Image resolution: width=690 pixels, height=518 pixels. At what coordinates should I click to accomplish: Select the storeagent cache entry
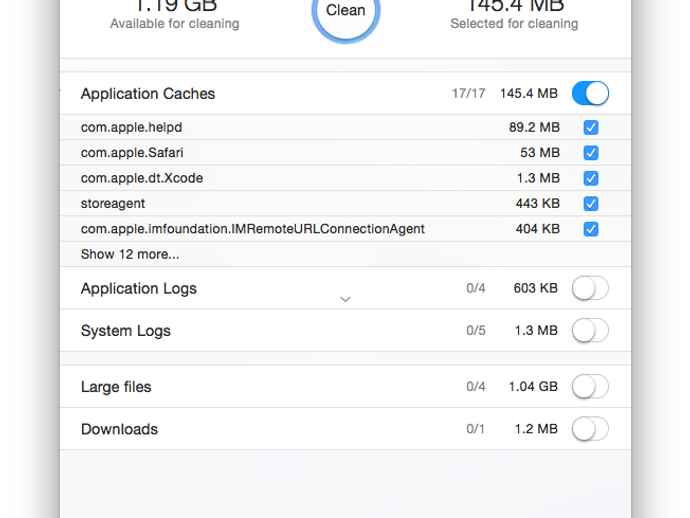(x=113, y=203)
